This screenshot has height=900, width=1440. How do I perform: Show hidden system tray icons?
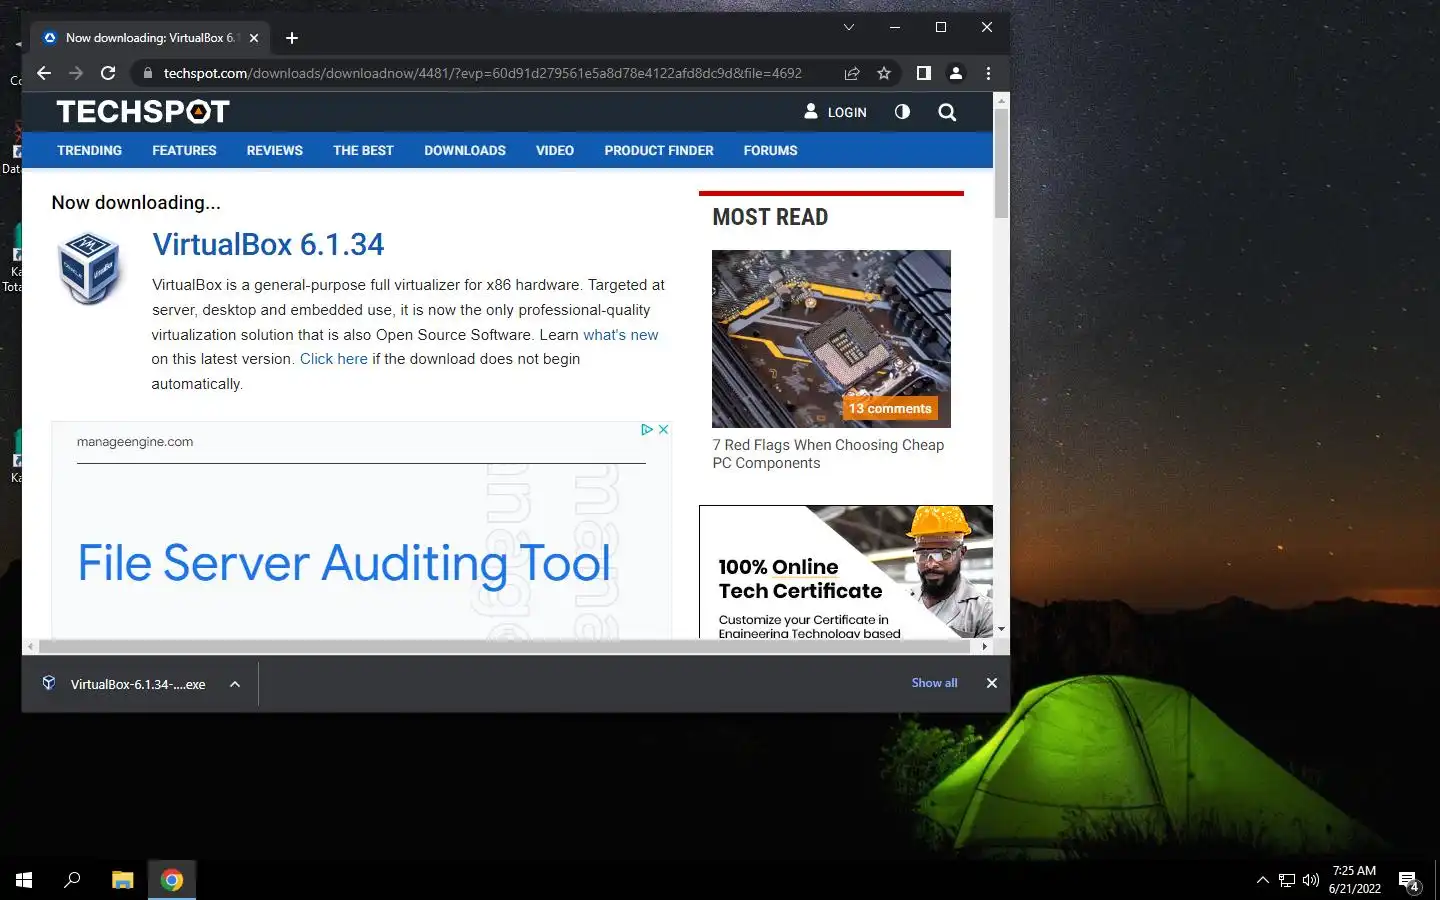pyautogui.click(x=1262, y=880)
